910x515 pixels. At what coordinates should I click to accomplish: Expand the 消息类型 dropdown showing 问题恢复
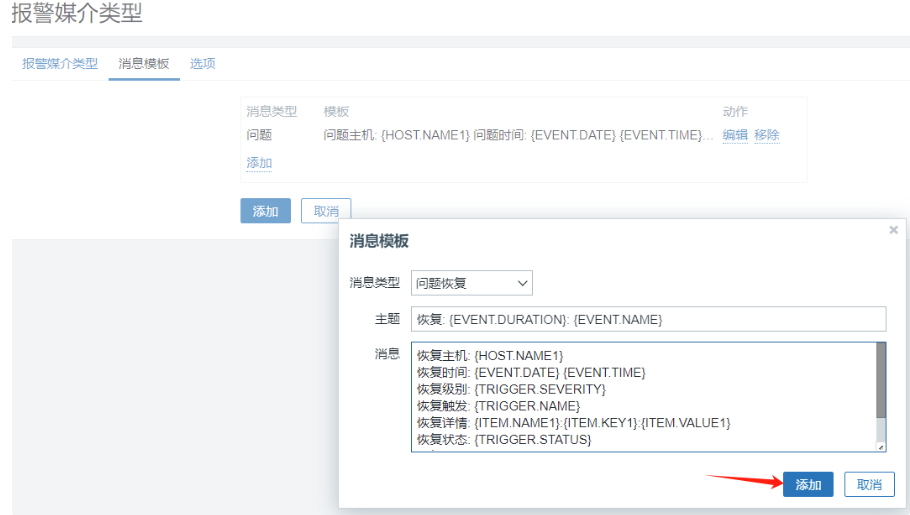[x=472, y=283]
